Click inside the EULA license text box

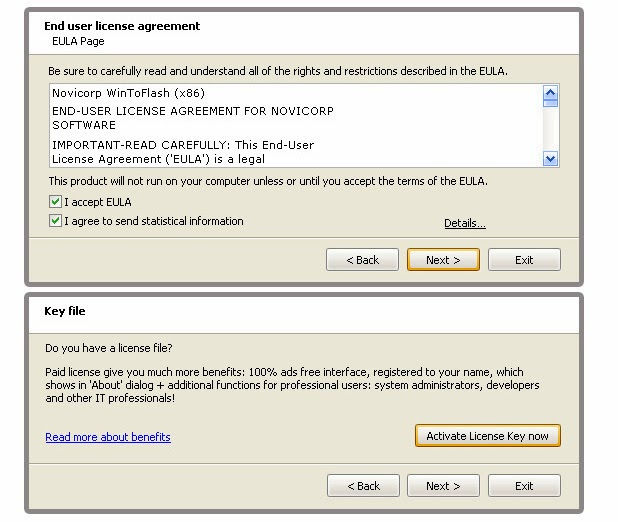click(x=296, y=126)
